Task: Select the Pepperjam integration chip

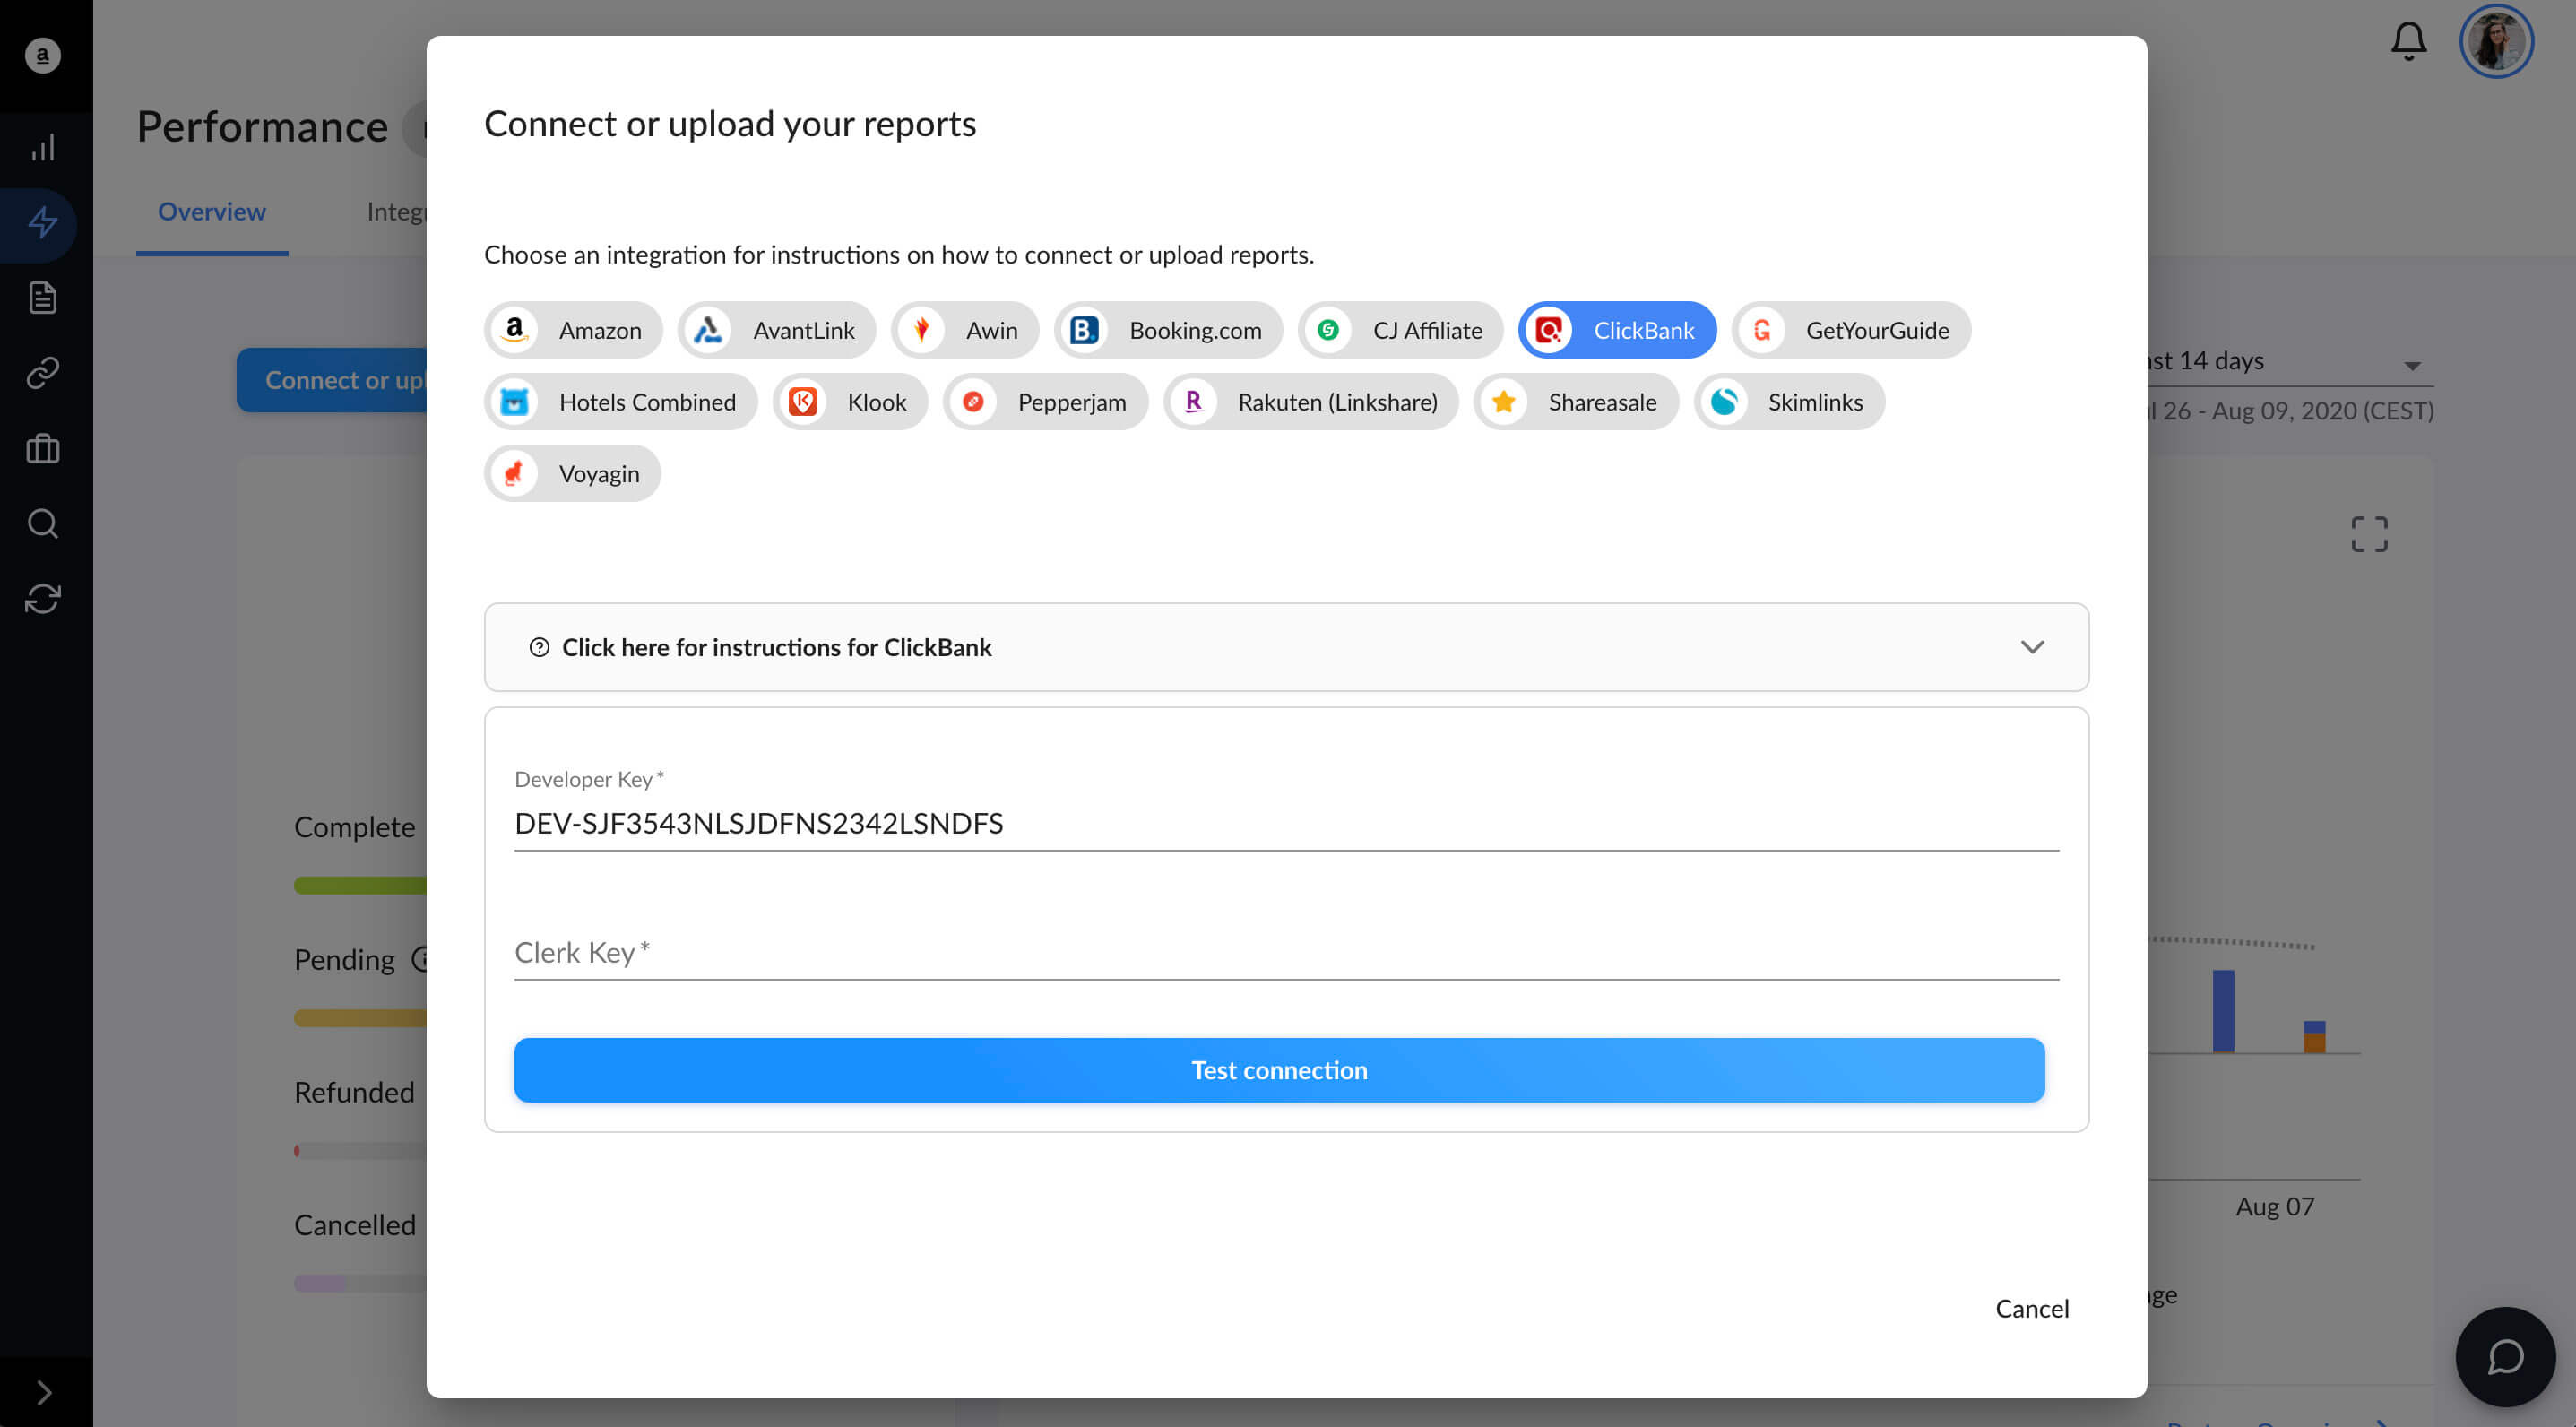Action: pyautogui.click(x=1045, y=402)
